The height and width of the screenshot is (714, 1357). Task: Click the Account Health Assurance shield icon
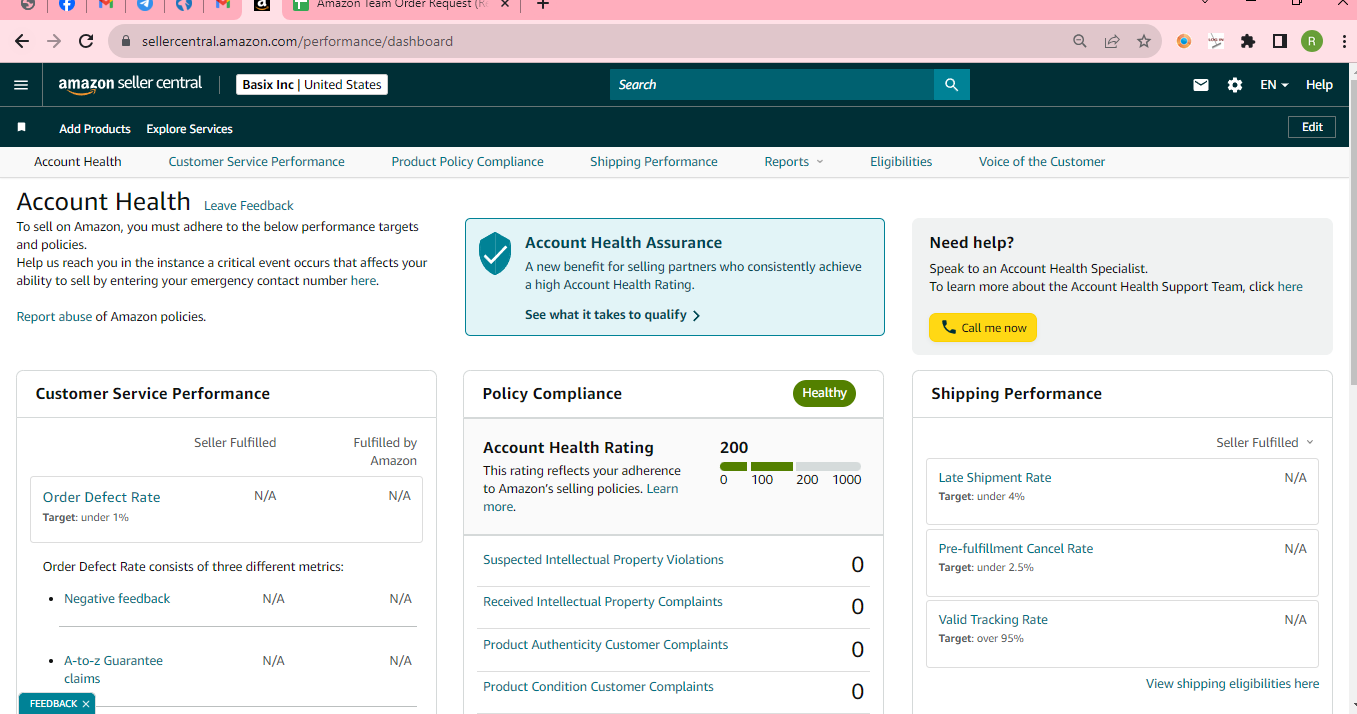[495, 254]
